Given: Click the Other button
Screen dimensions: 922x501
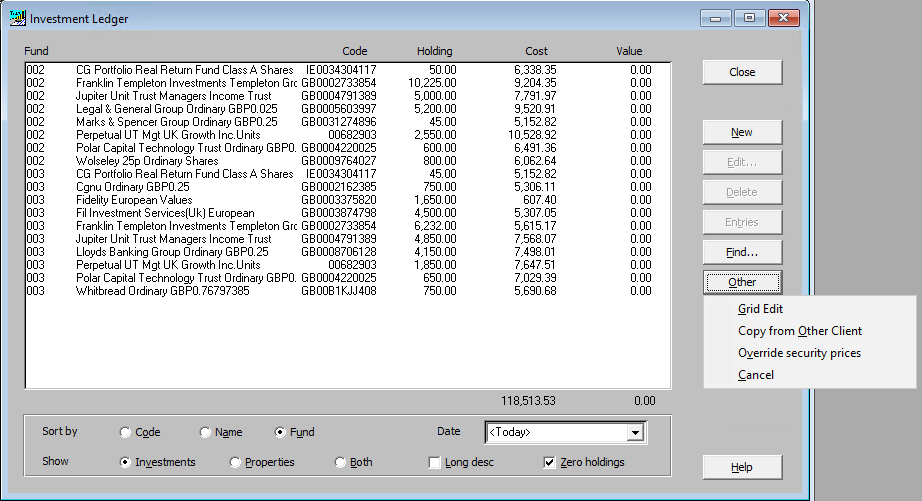Looking at the screenshot, I should 742,282.
